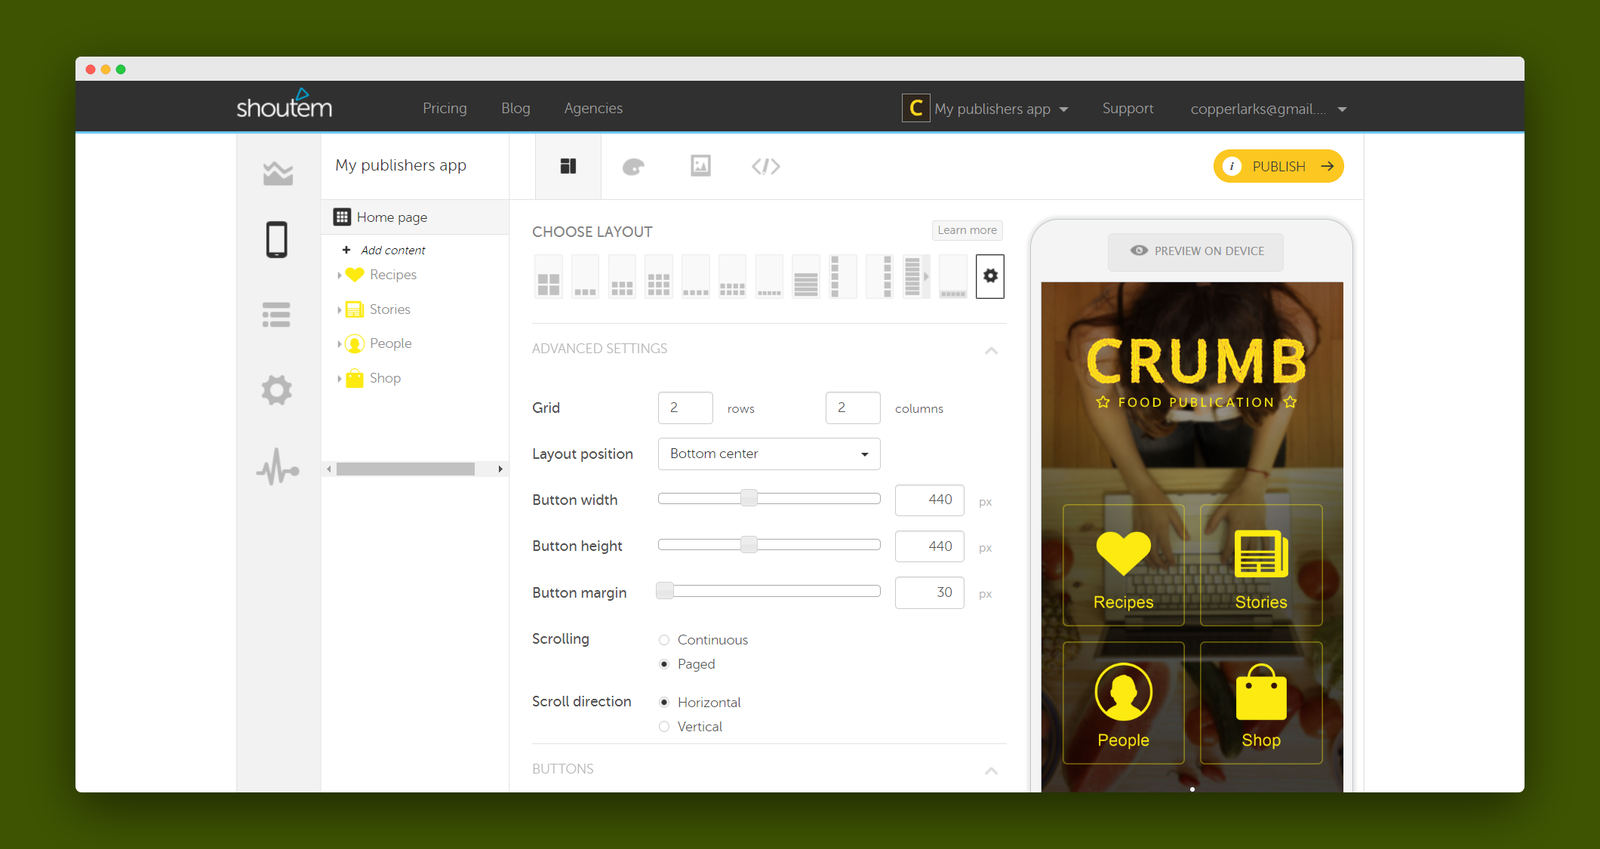Choose the 3x3 grid layout
This screenshot has height=849, width=1600.
pos(659,276)
